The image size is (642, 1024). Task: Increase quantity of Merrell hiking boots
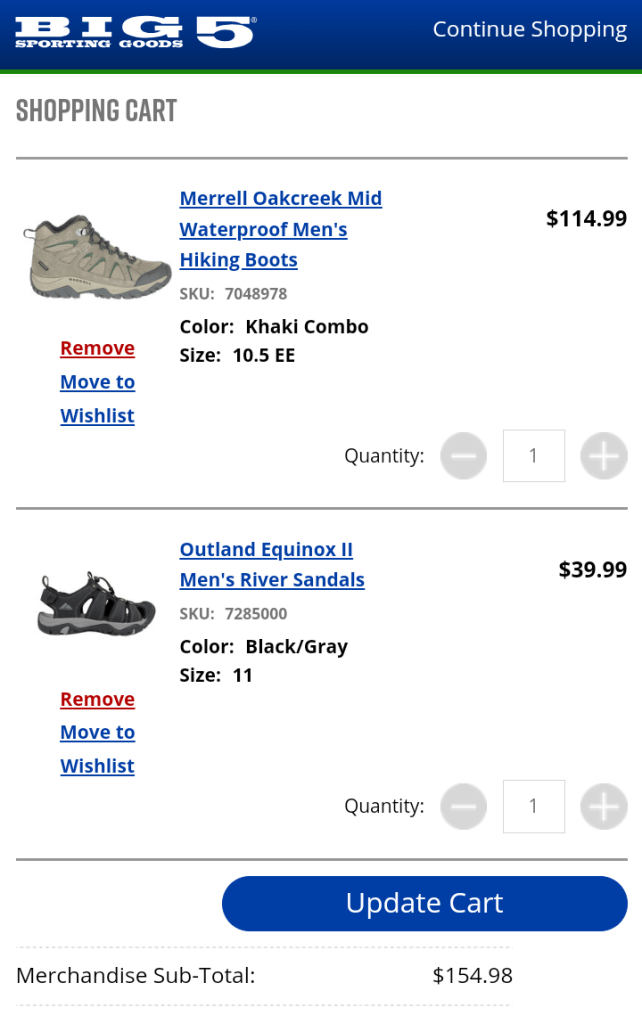tap(604, 456)
